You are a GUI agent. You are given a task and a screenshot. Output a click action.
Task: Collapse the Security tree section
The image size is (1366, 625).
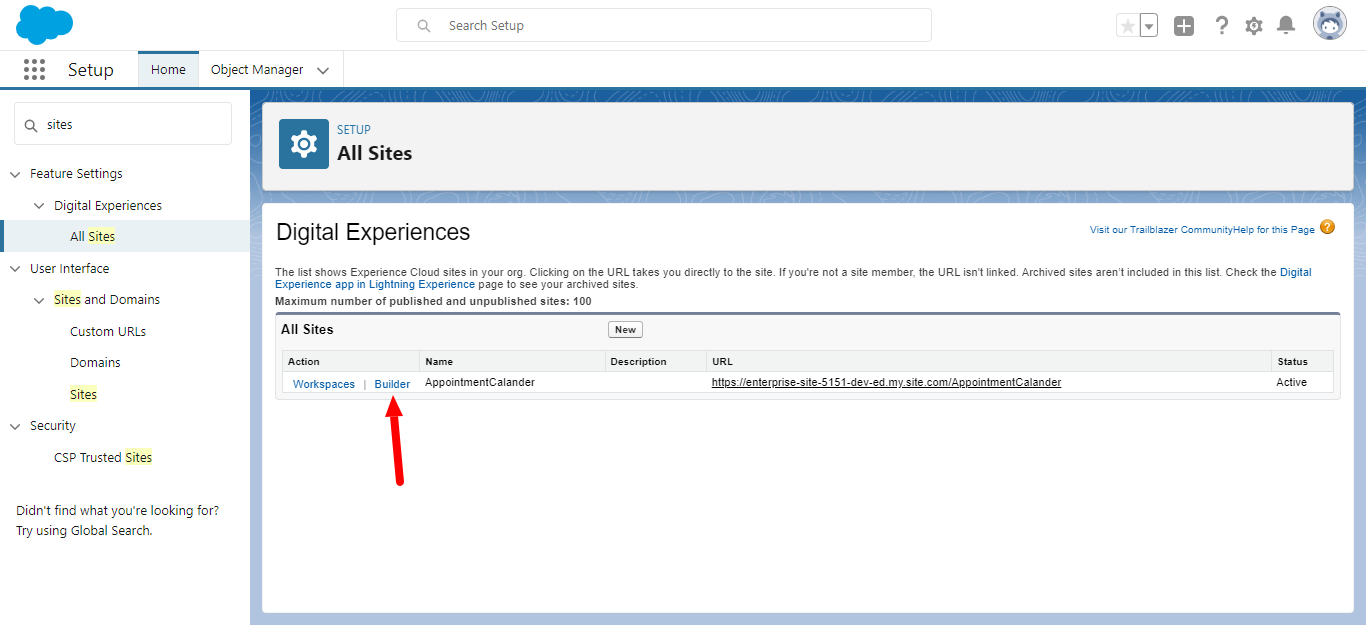coord(15,426)
